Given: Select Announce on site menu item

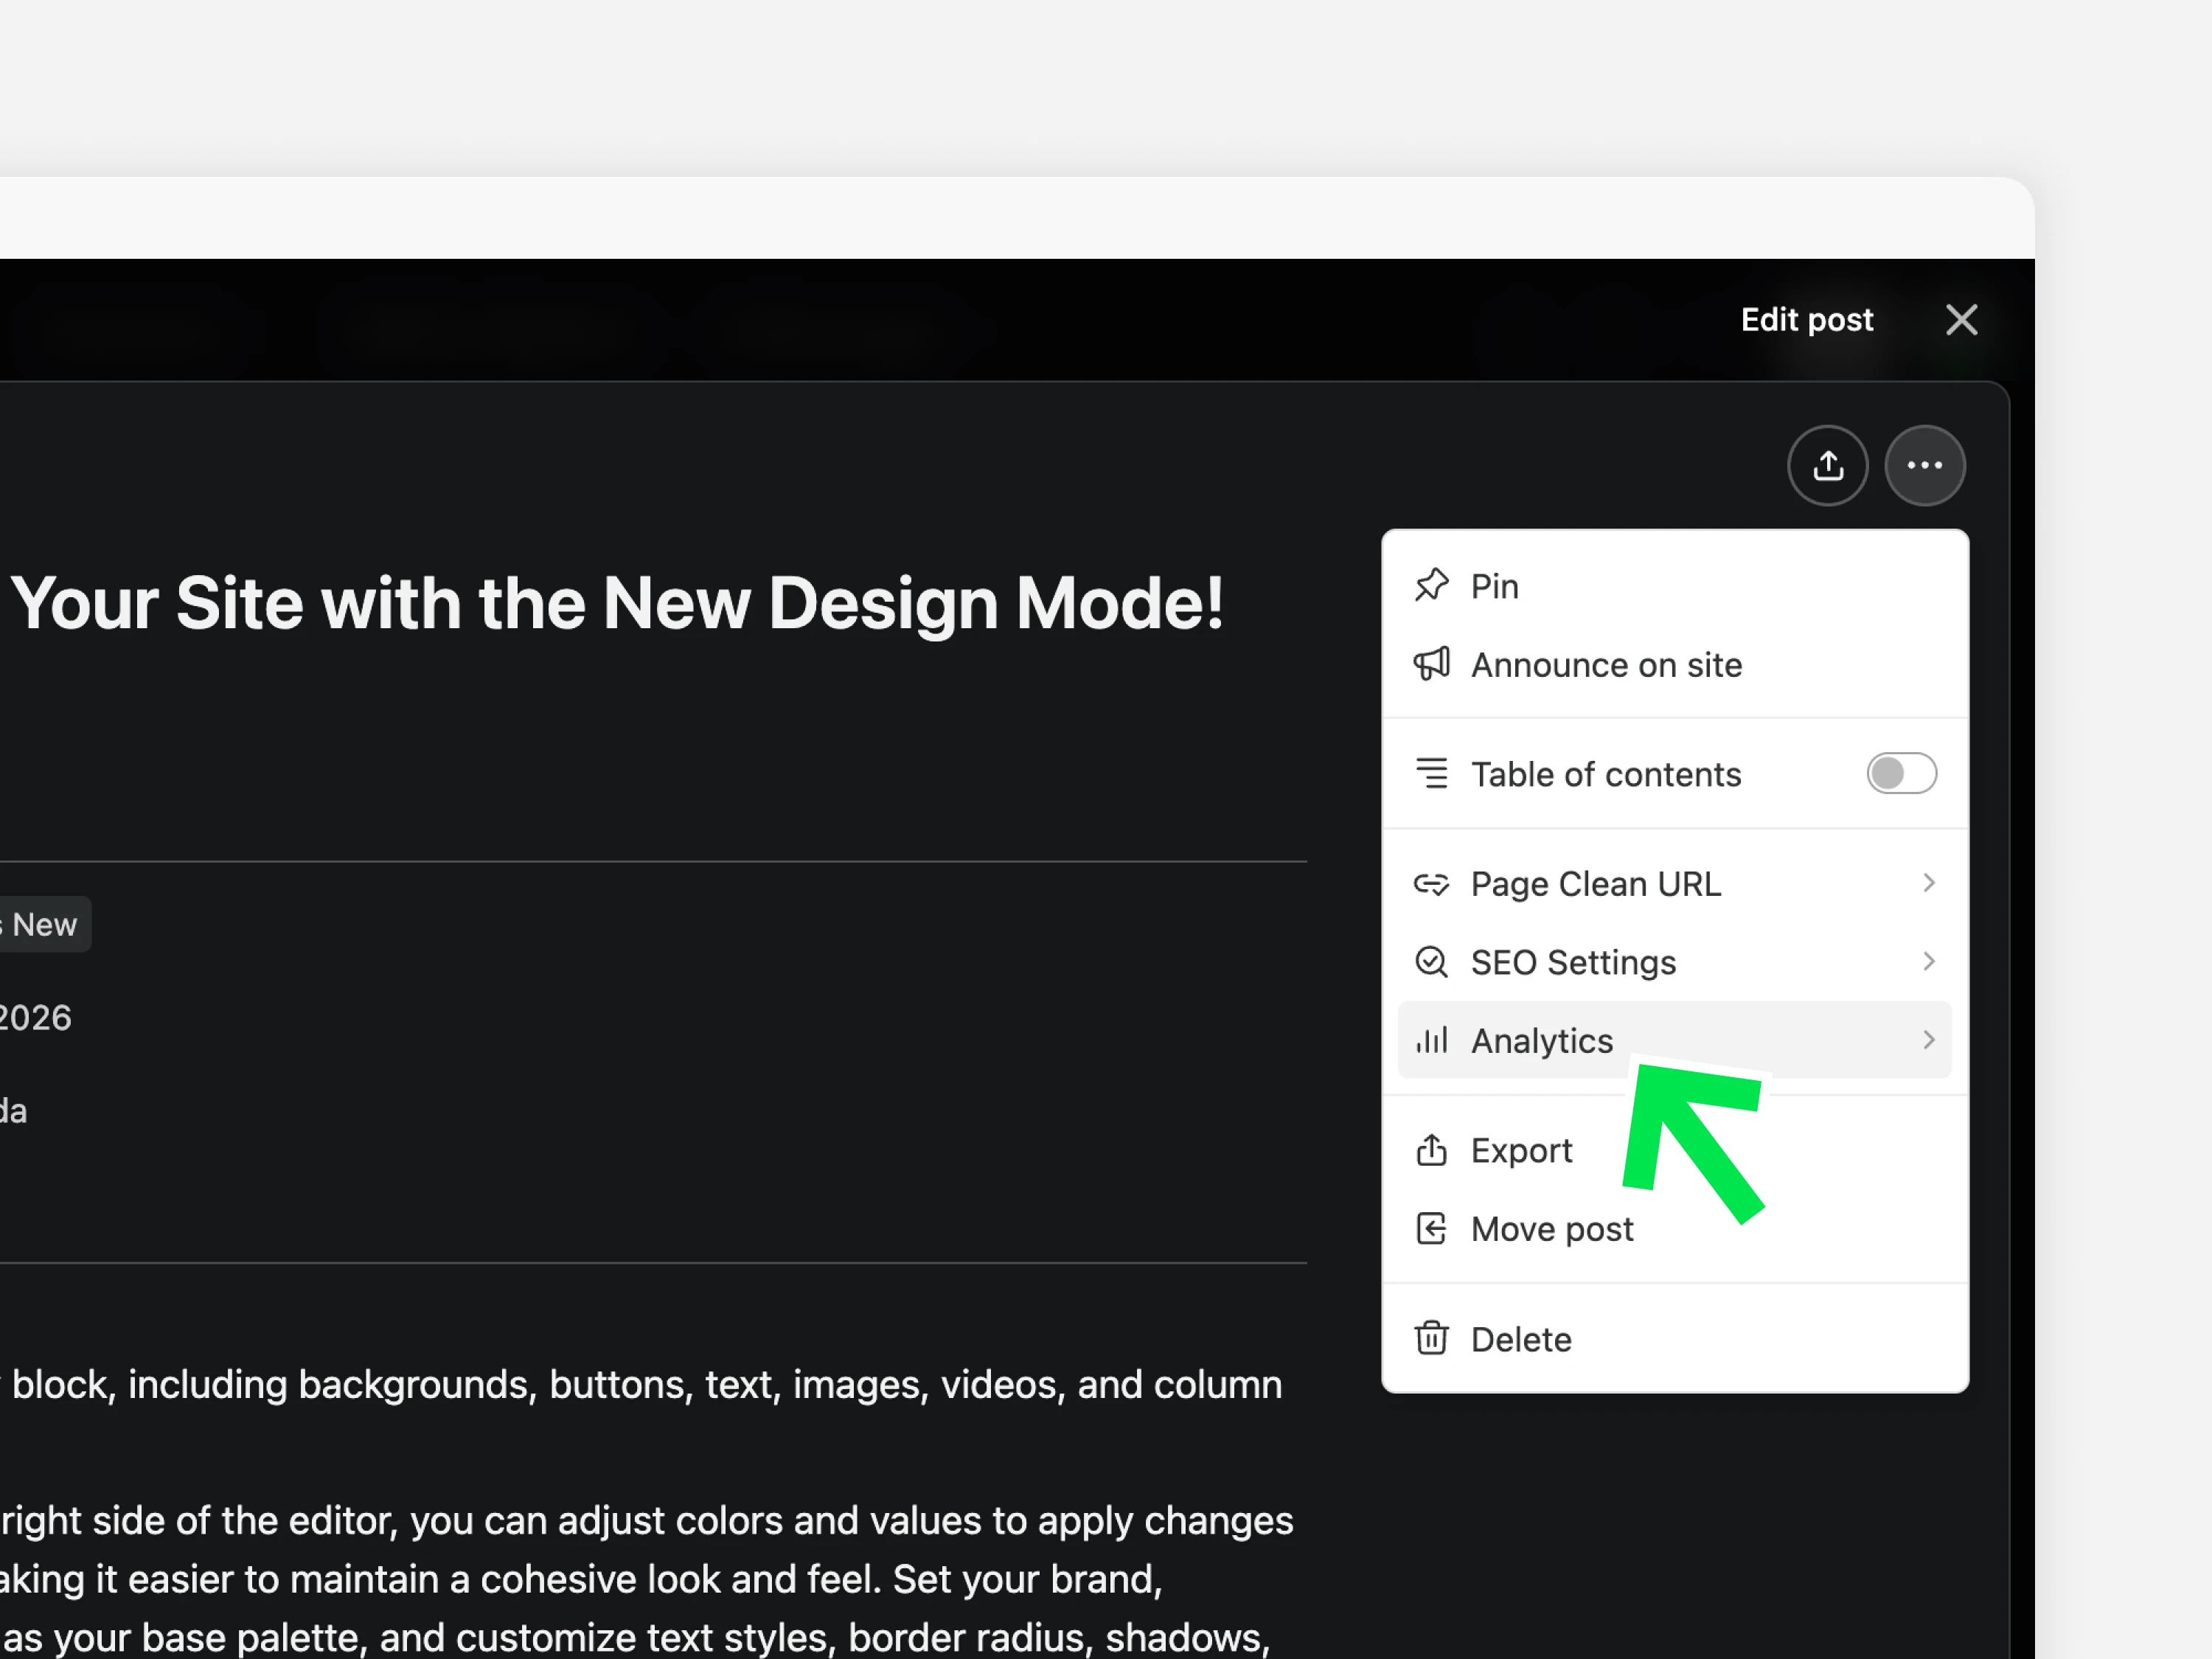Looking at the screenshot, I should click(x=1605, y=665).
